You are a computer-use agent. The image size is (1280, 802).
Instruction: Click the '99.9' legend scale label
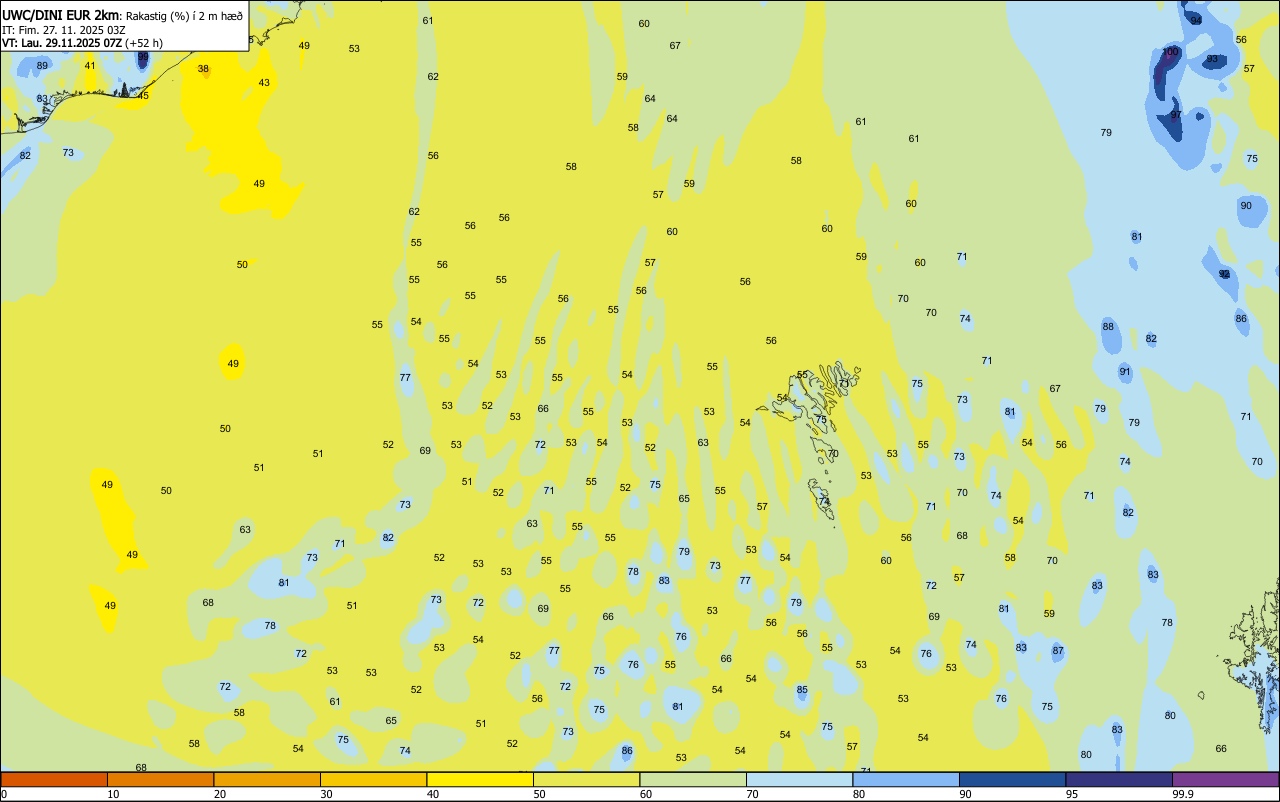point(1182,794)
